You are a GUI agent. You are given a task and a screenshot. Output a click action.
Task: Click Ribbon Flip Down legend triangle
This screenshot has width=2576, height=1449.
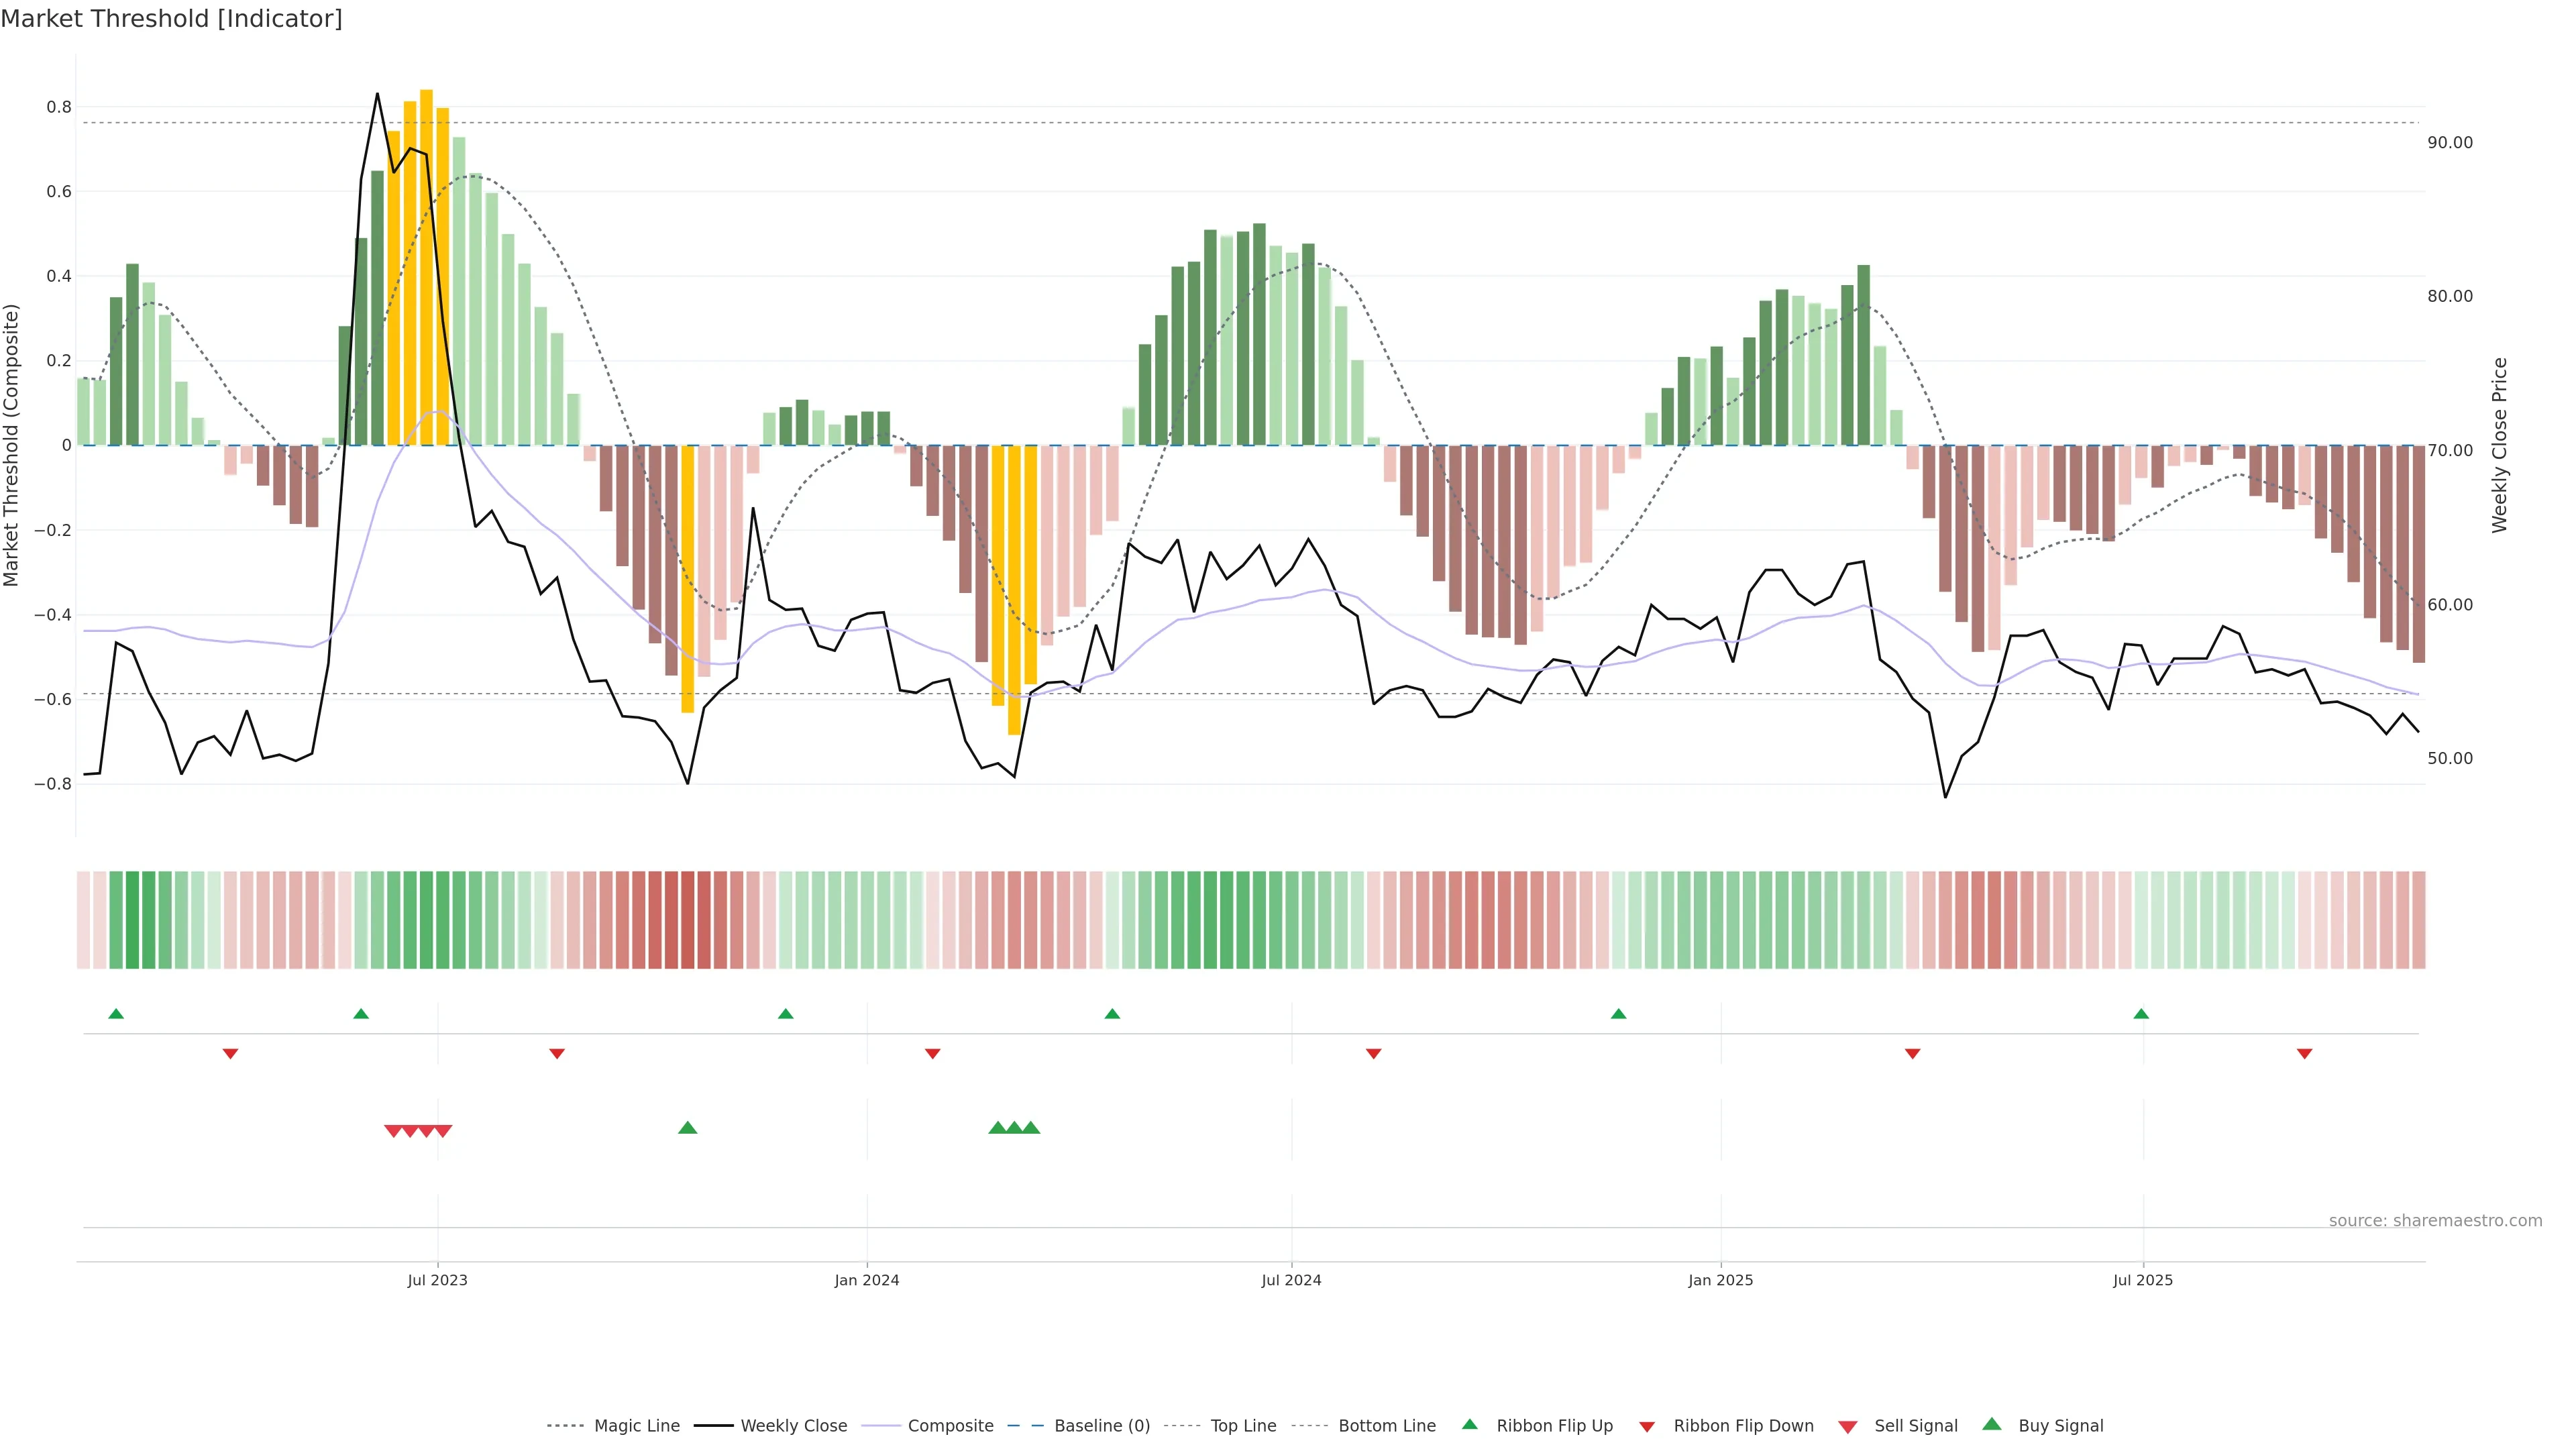click(1647, 1427)
